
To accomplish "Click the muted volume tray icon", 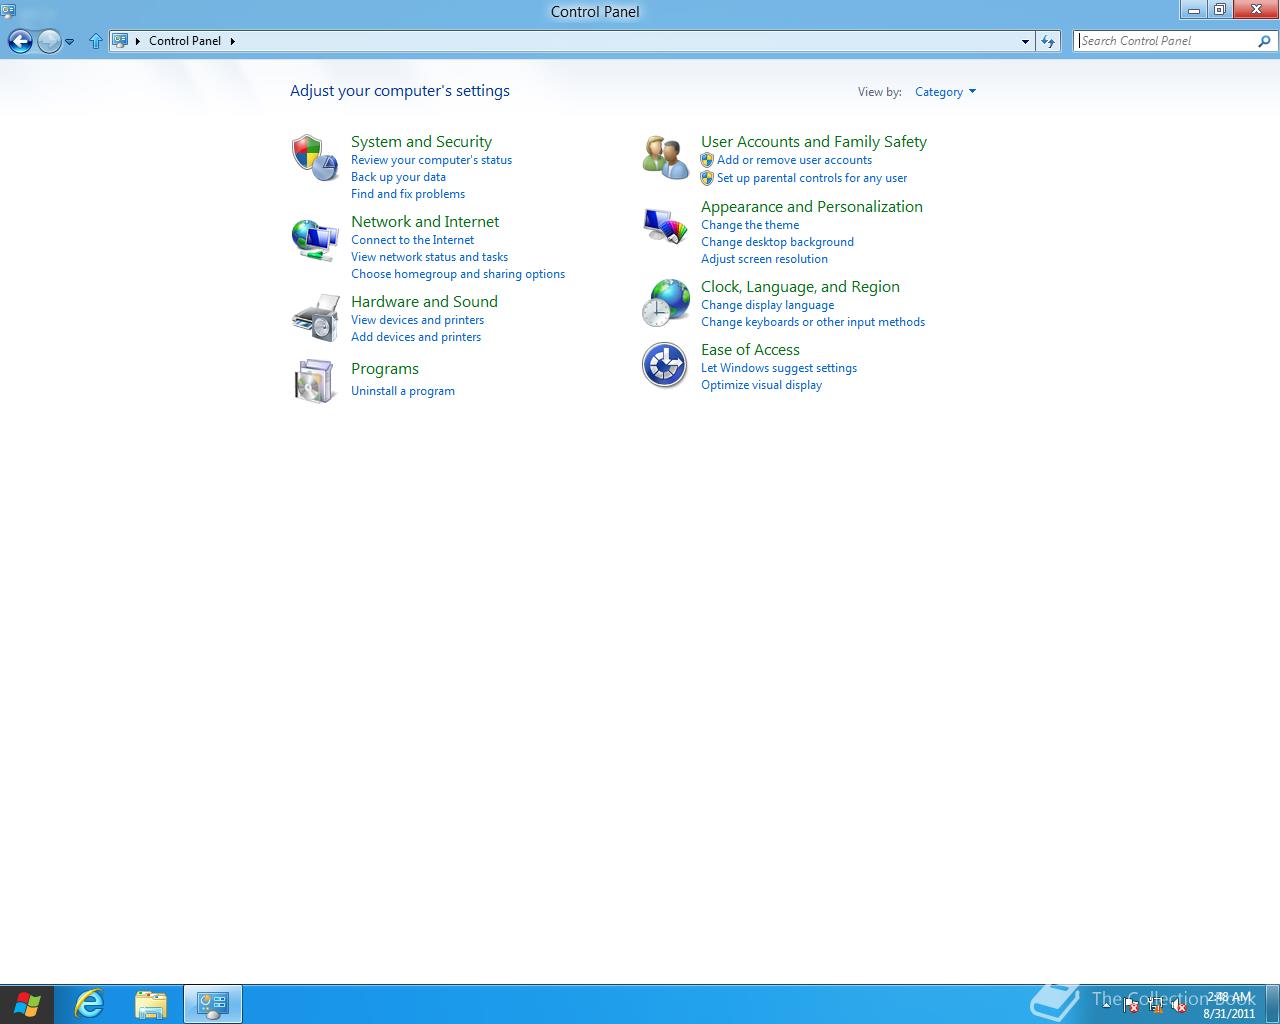I will (x=1179, y=1005).
